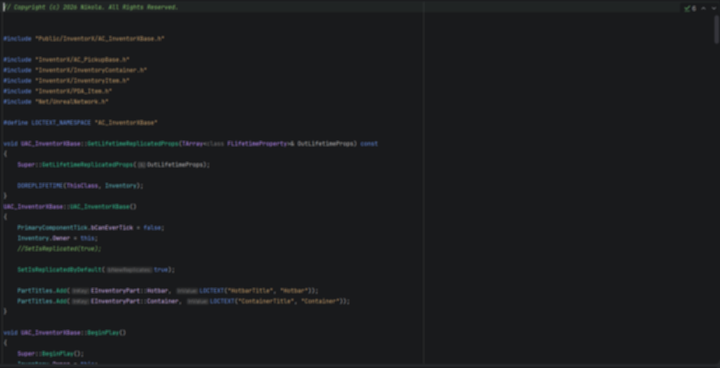The image size is (720, 368).
Task: Click PartTitles.Add Container line
Action: [184, 301]
